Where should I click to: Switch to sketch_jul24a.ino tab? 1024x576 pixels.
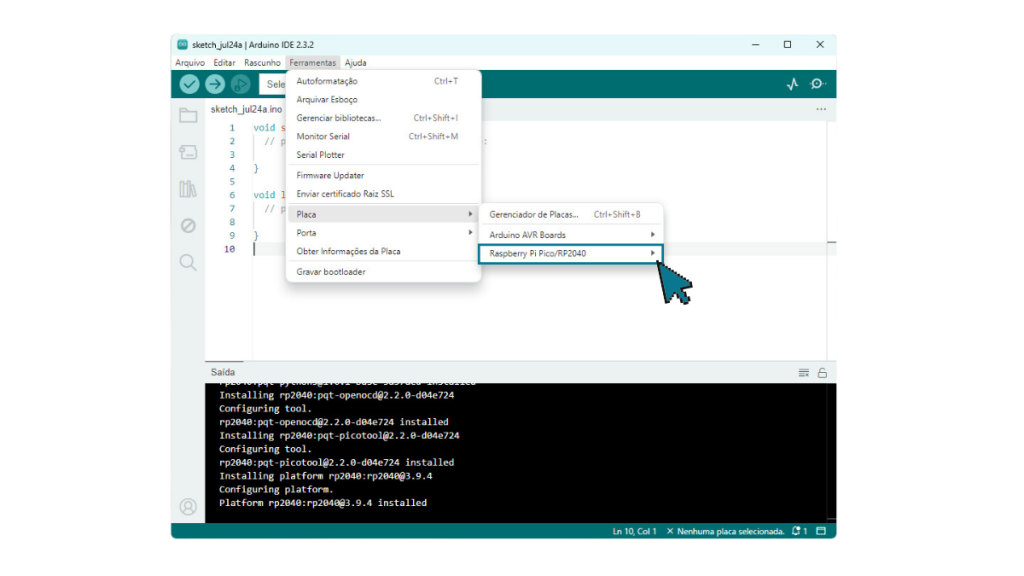[x=246, y=109]
